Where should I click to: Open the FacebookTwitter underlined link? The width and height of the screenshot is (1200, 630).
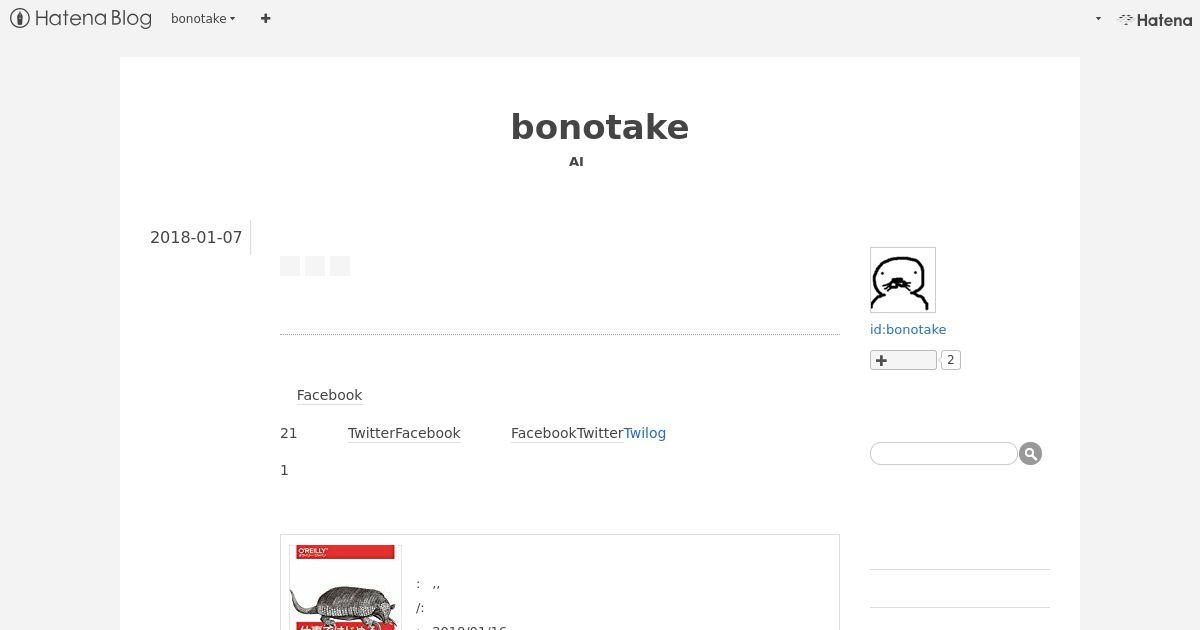[x=567, y=433]
